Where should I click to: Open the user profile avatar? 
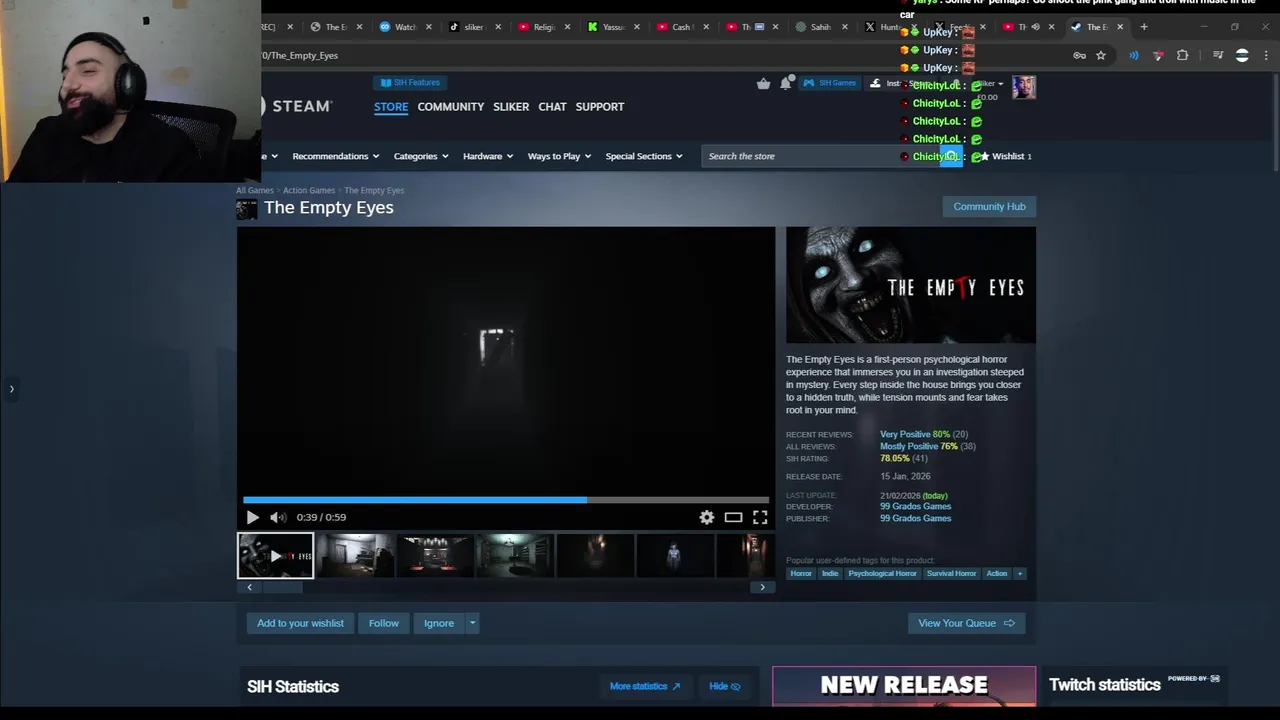(1023, 87)
